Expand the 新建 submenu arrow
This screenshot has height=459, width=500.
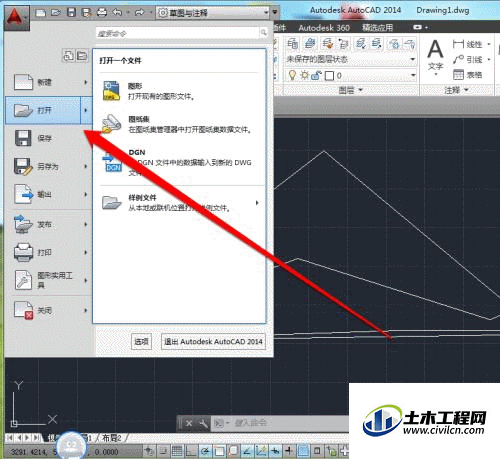click(x=86, y=82)
